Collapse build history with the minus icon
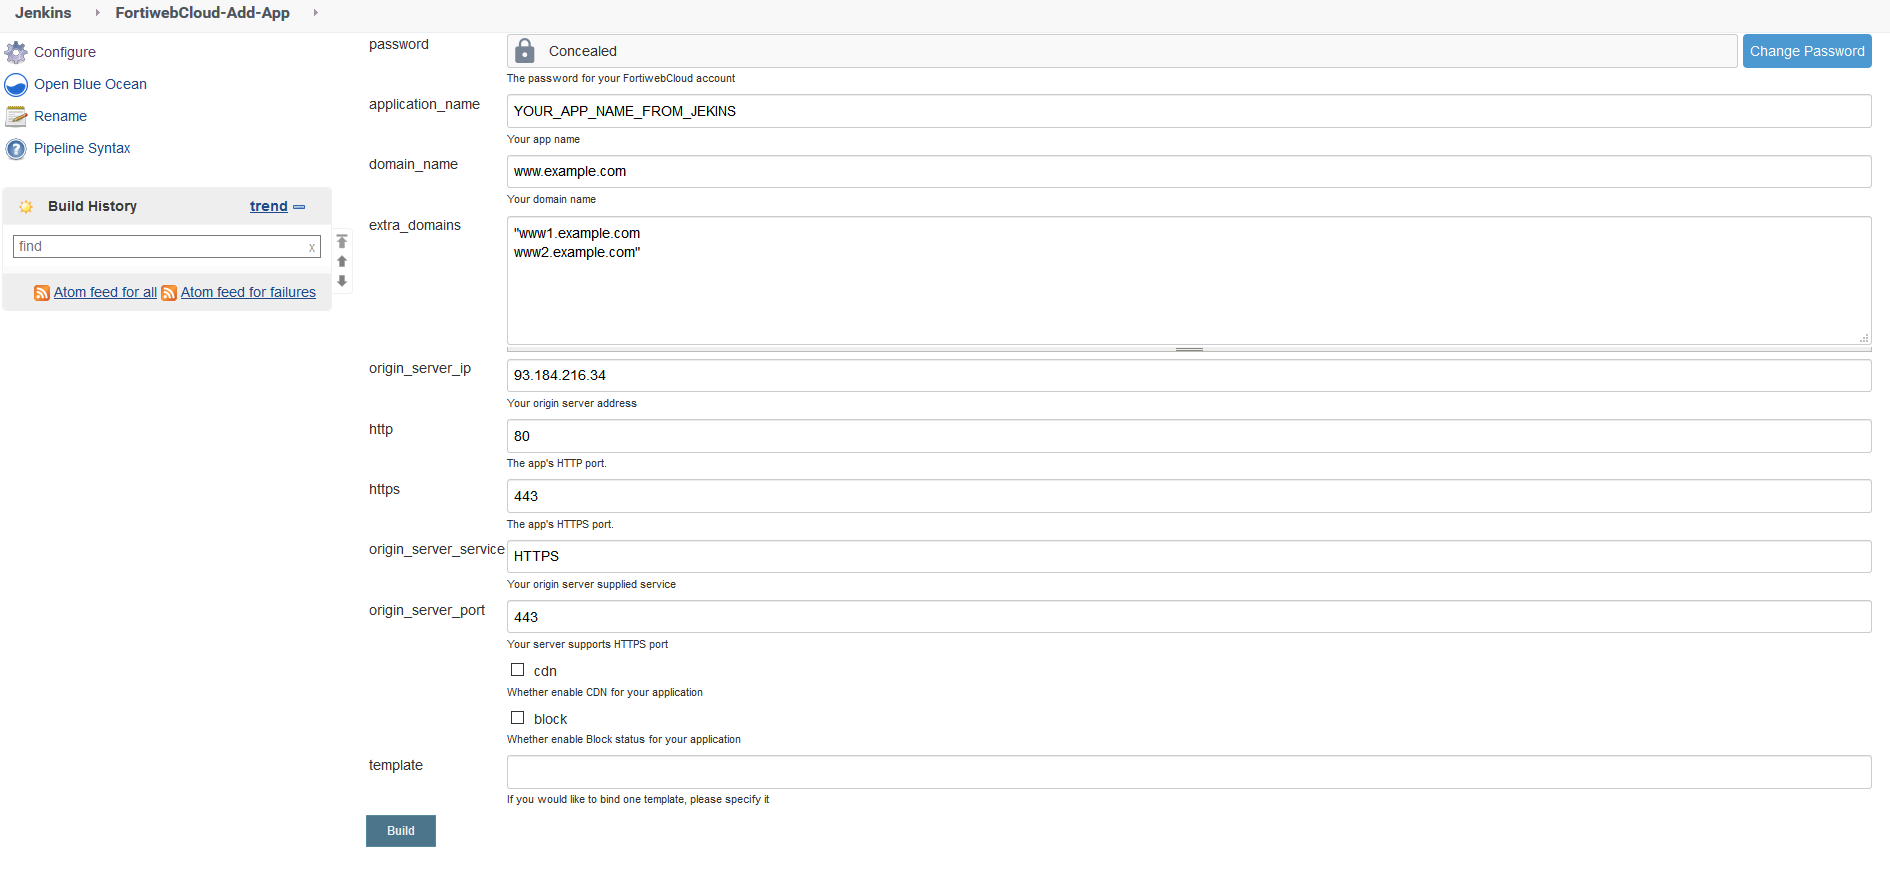The image size is (1890, 879). (x=299, y=207)
